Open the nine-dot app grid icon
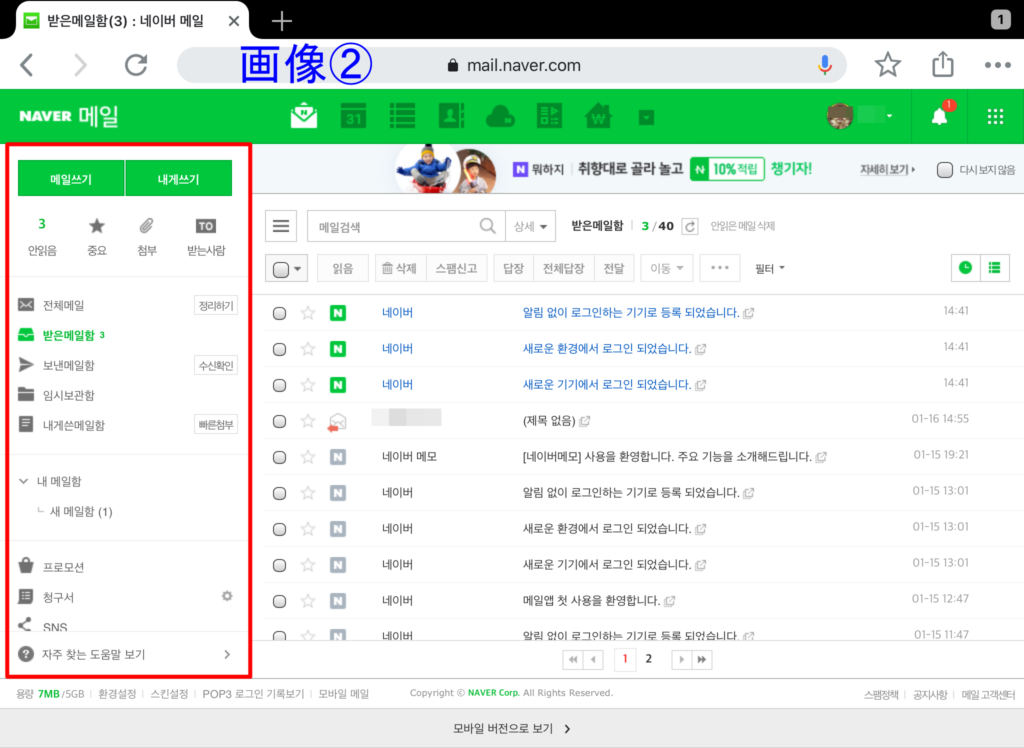1024x748 pixels. 995,116
